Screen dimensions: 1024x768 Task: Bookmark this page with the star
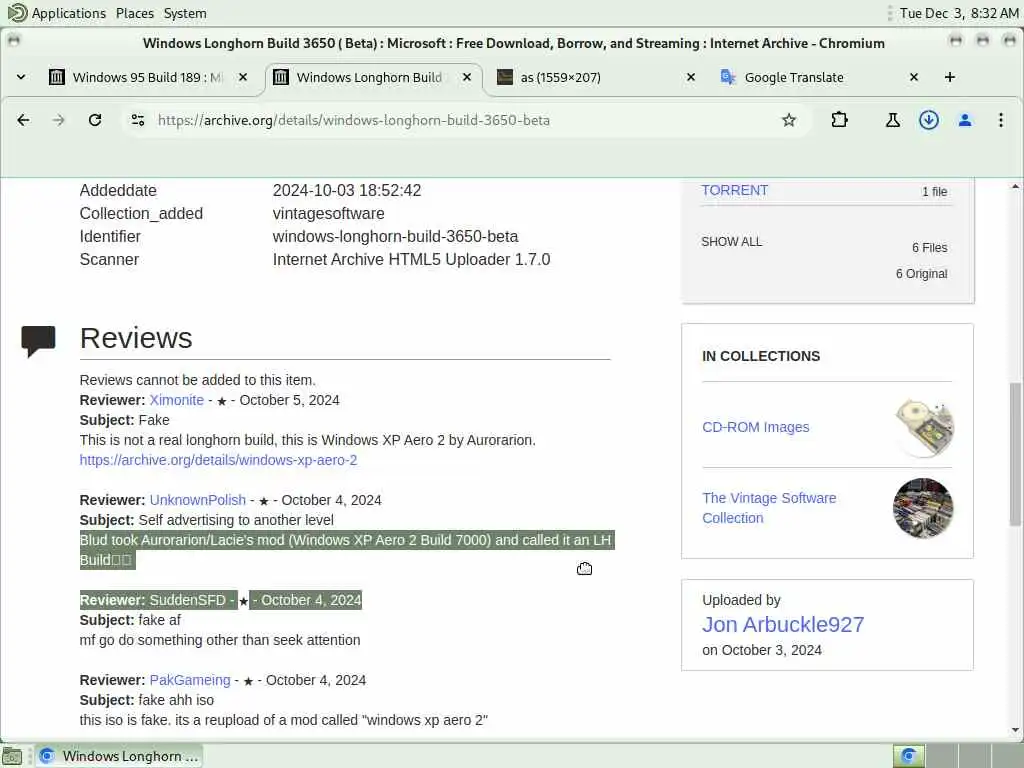789,120
